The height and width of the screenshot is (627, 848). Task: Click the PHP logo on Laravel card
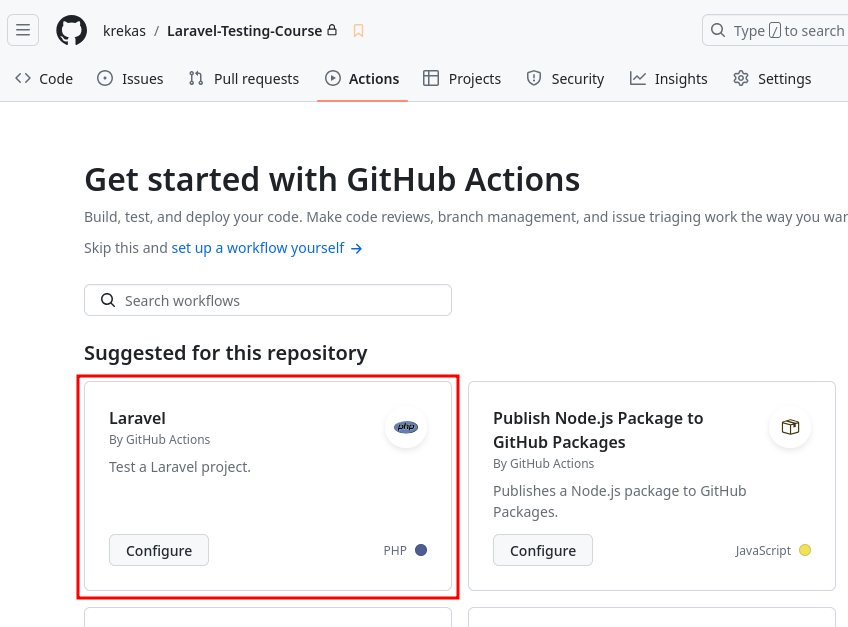point(406,427)
